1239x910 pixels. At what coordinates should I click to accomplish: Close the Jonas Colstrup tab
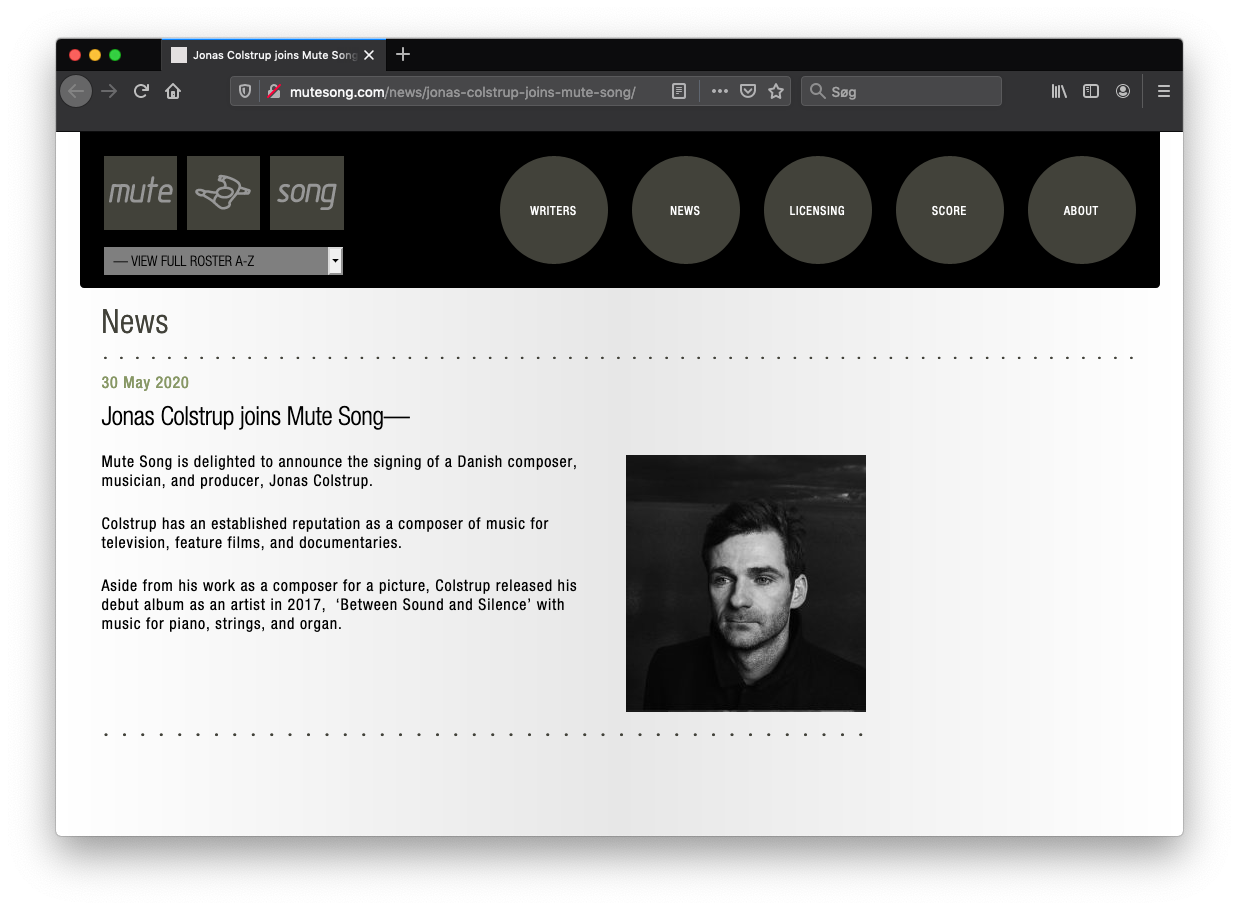coord(369,55)
